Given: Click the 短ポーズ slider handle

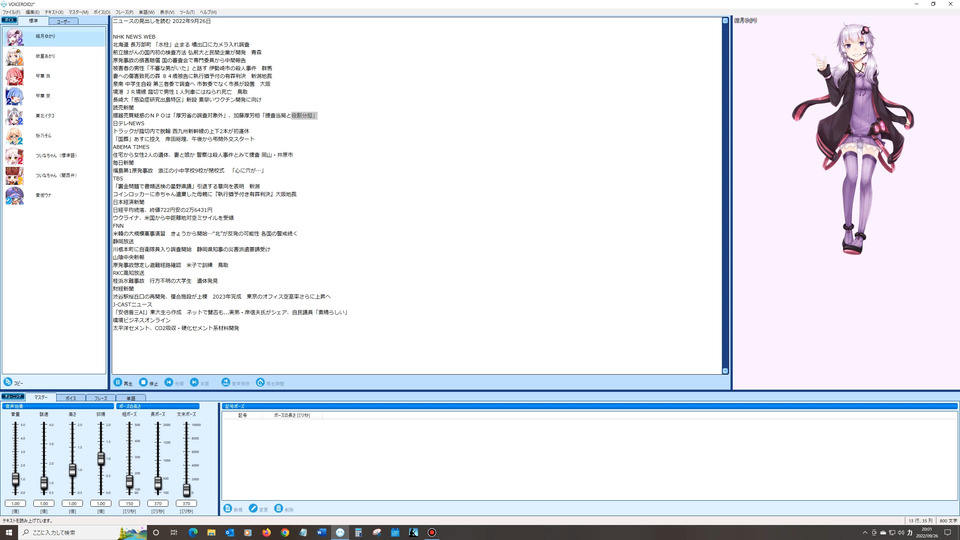Looking at the screenshot, I should click(129, 482).
